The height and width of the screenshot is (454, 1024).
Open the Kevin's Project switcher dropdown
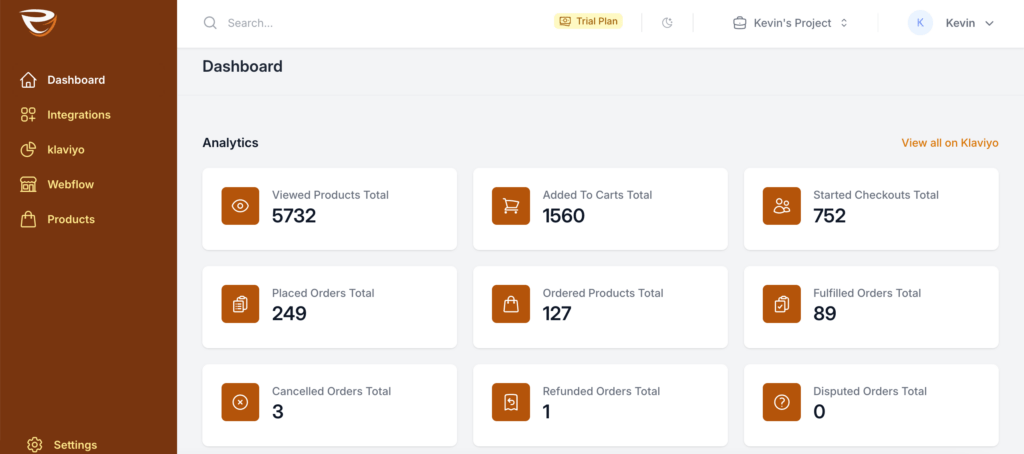(x=790, y=23)
